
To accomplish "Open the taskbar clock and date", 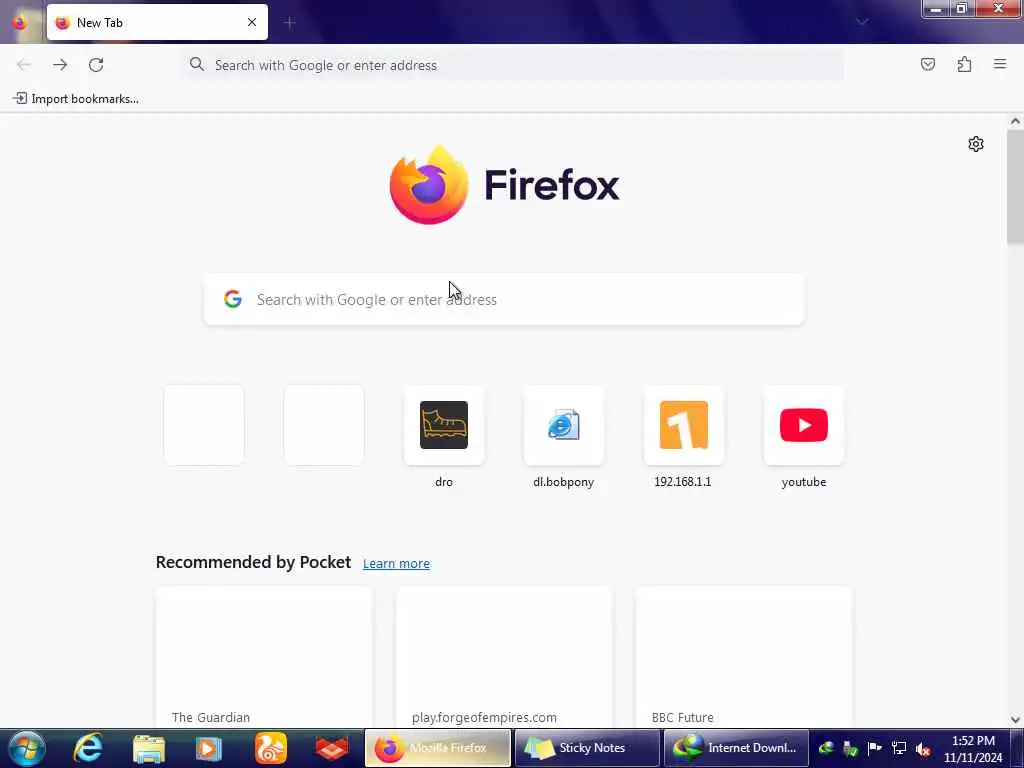I will point(973,749).
